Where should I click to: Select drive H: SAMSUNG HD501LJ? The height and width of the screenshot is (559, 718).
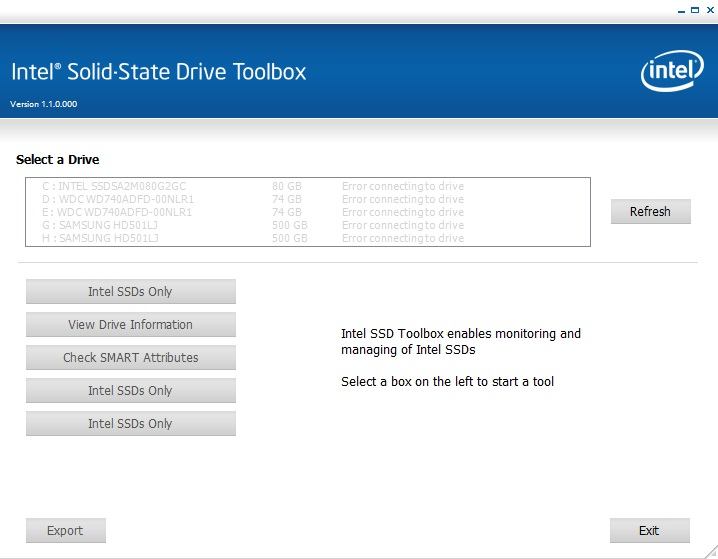pyautogui.click(x=308, y=238)
